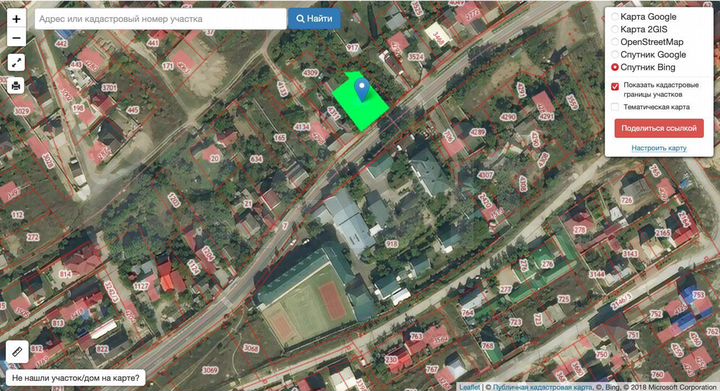The width and height of the screenshot is (720, 391).
Task: Click parcel label 726 on map
Action: coord(626,200)
